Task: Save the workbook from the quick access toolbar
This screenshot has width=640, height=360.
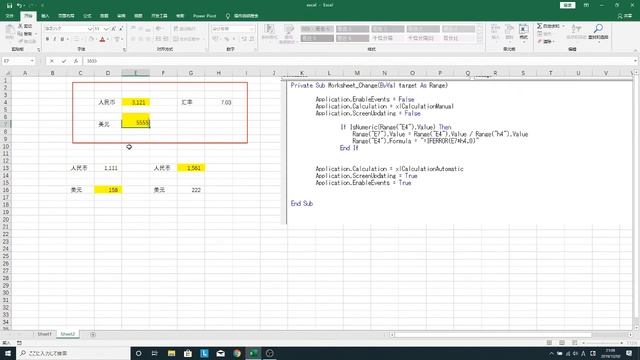Action: coord(9,5)
